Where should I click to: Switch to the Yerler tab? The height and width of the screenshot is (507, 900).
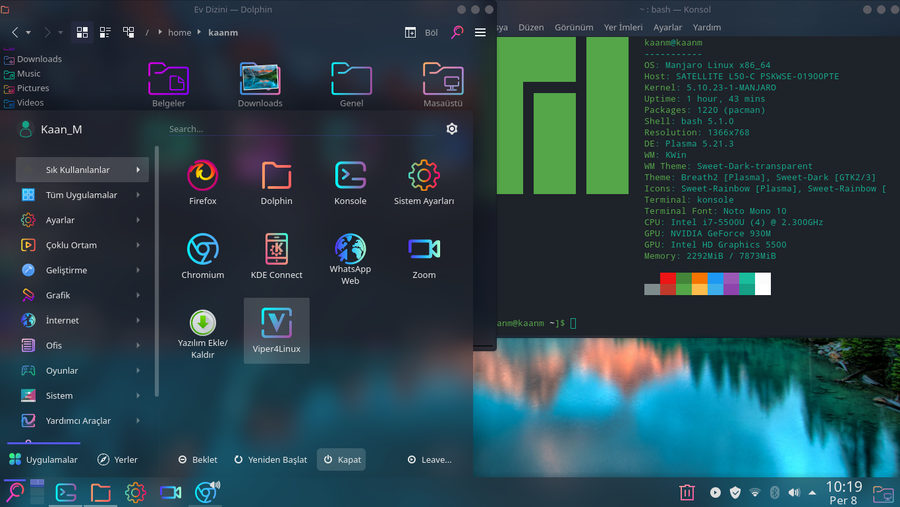coord(117,459)
